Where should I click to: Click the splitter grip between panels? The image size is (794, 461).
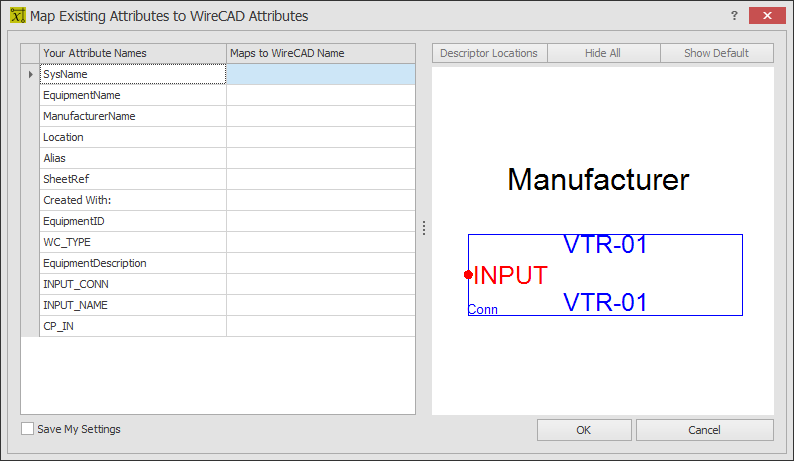coord(424,228)
